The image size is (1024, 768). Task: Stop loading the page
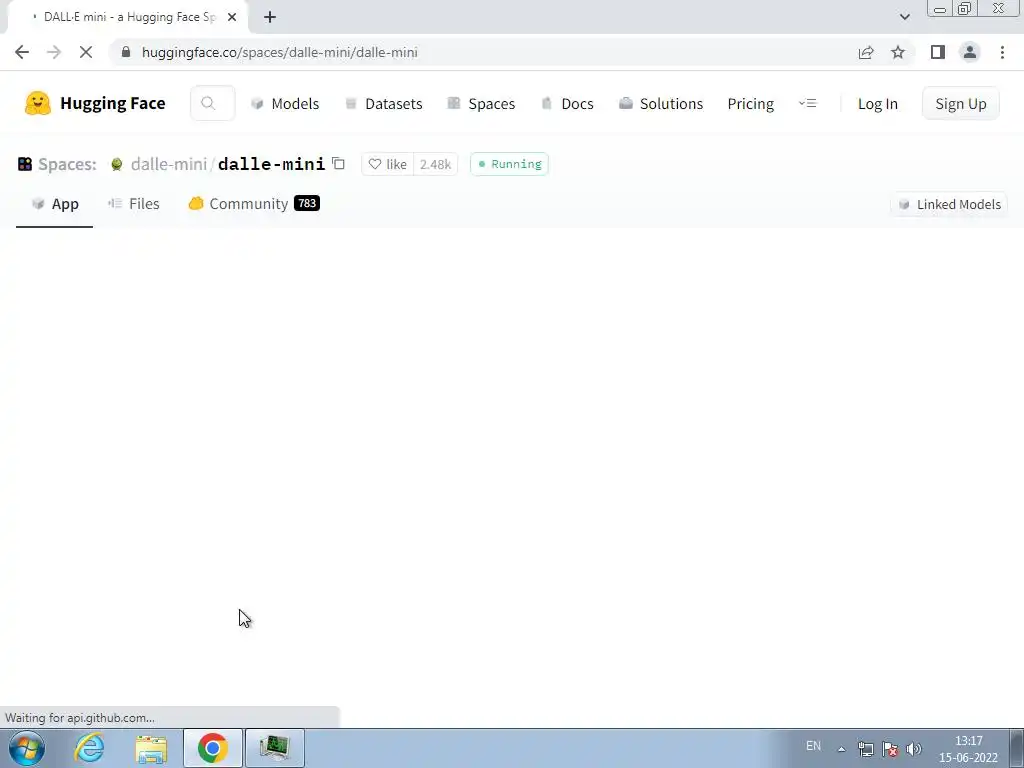click(x=86, y=52)
